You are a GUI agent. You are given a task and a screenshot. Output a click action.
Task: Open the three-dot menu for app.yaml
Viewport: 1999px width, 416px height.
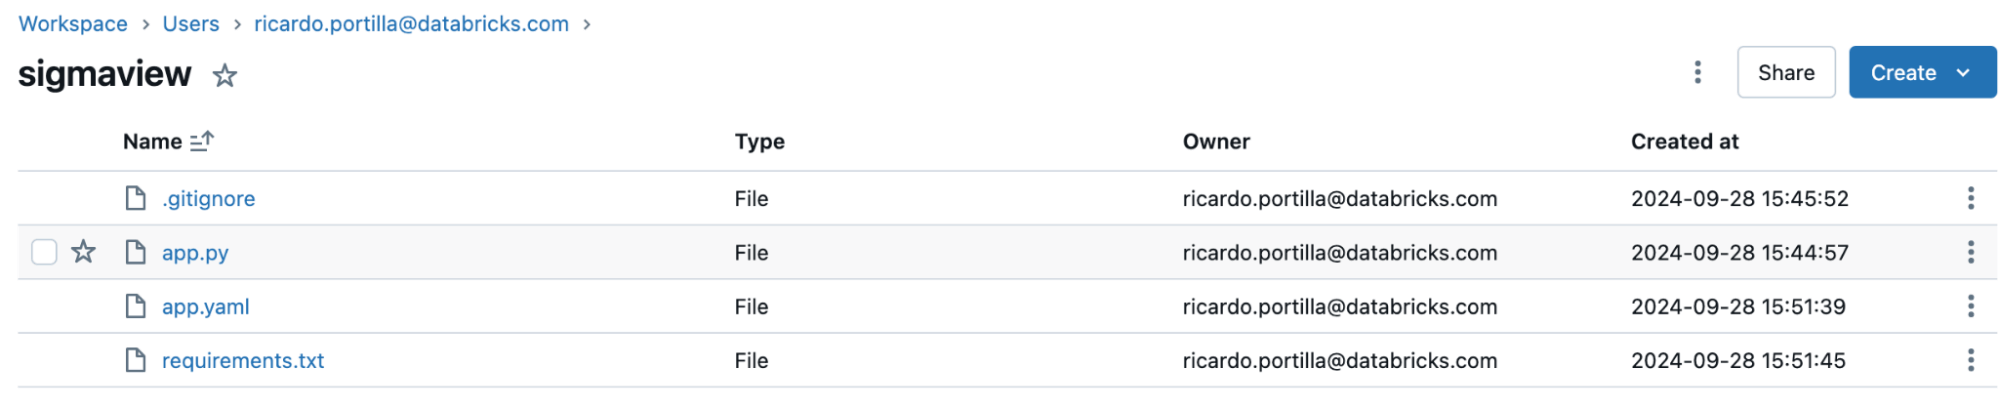tap(1970, 306)
